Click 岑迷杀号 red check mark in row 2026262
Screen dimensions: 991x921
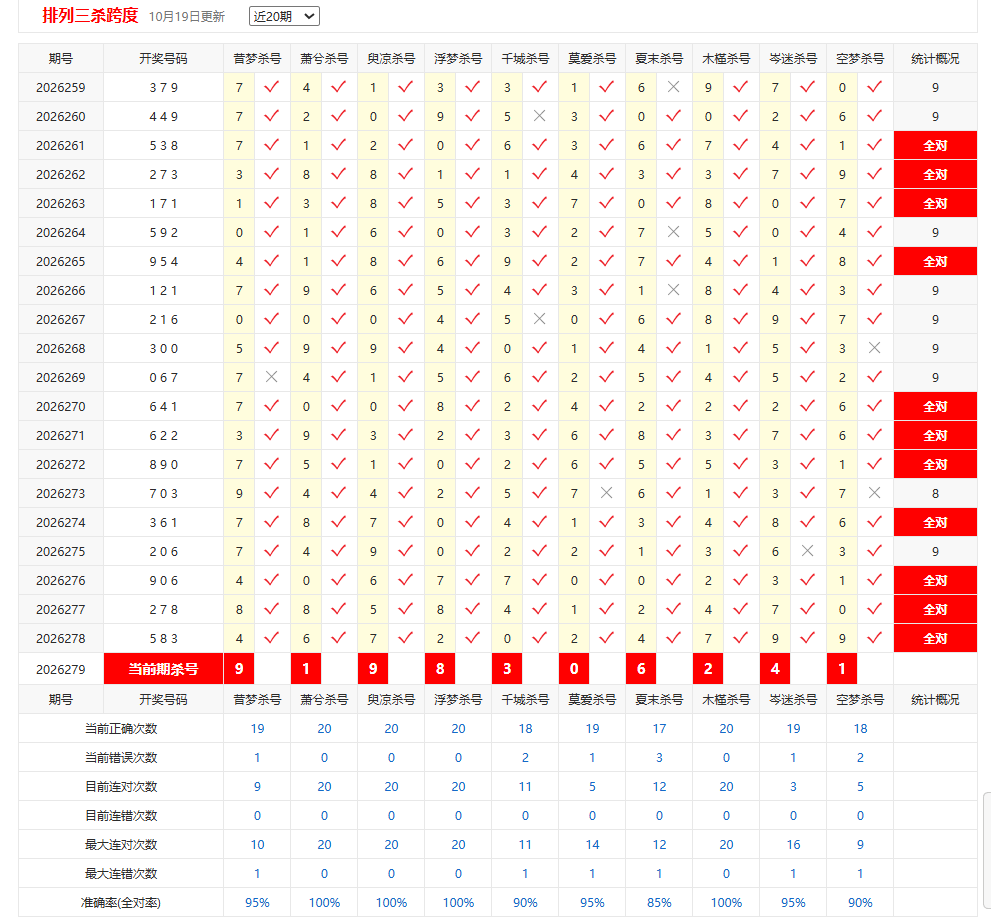coord(808,174)
